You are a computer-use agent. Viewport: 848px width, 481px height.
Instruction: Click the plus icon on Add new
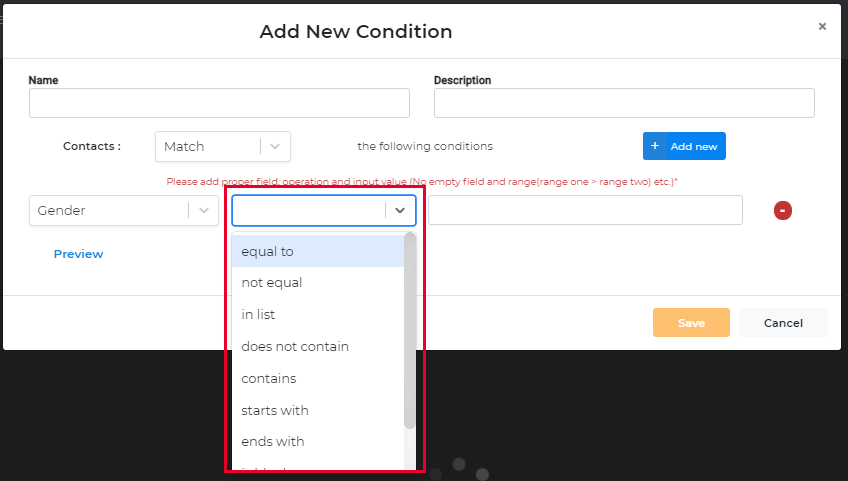pos(655,146)
